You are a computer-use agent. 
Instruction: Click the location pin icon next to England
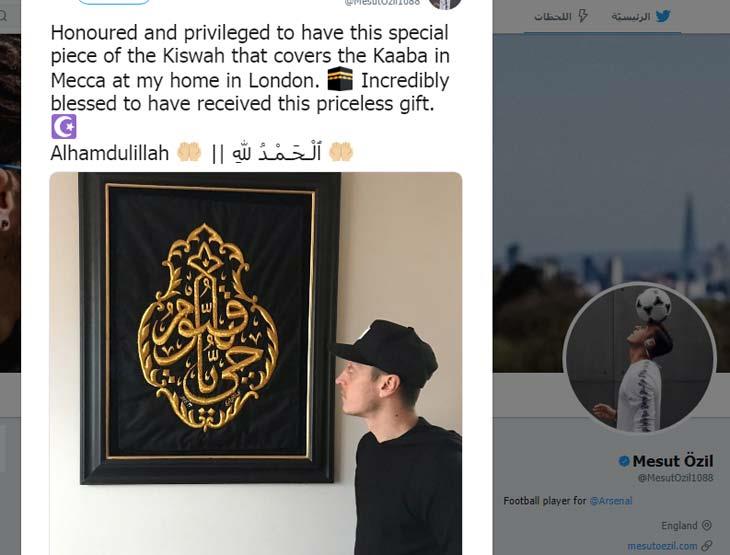tap(706, 525)
